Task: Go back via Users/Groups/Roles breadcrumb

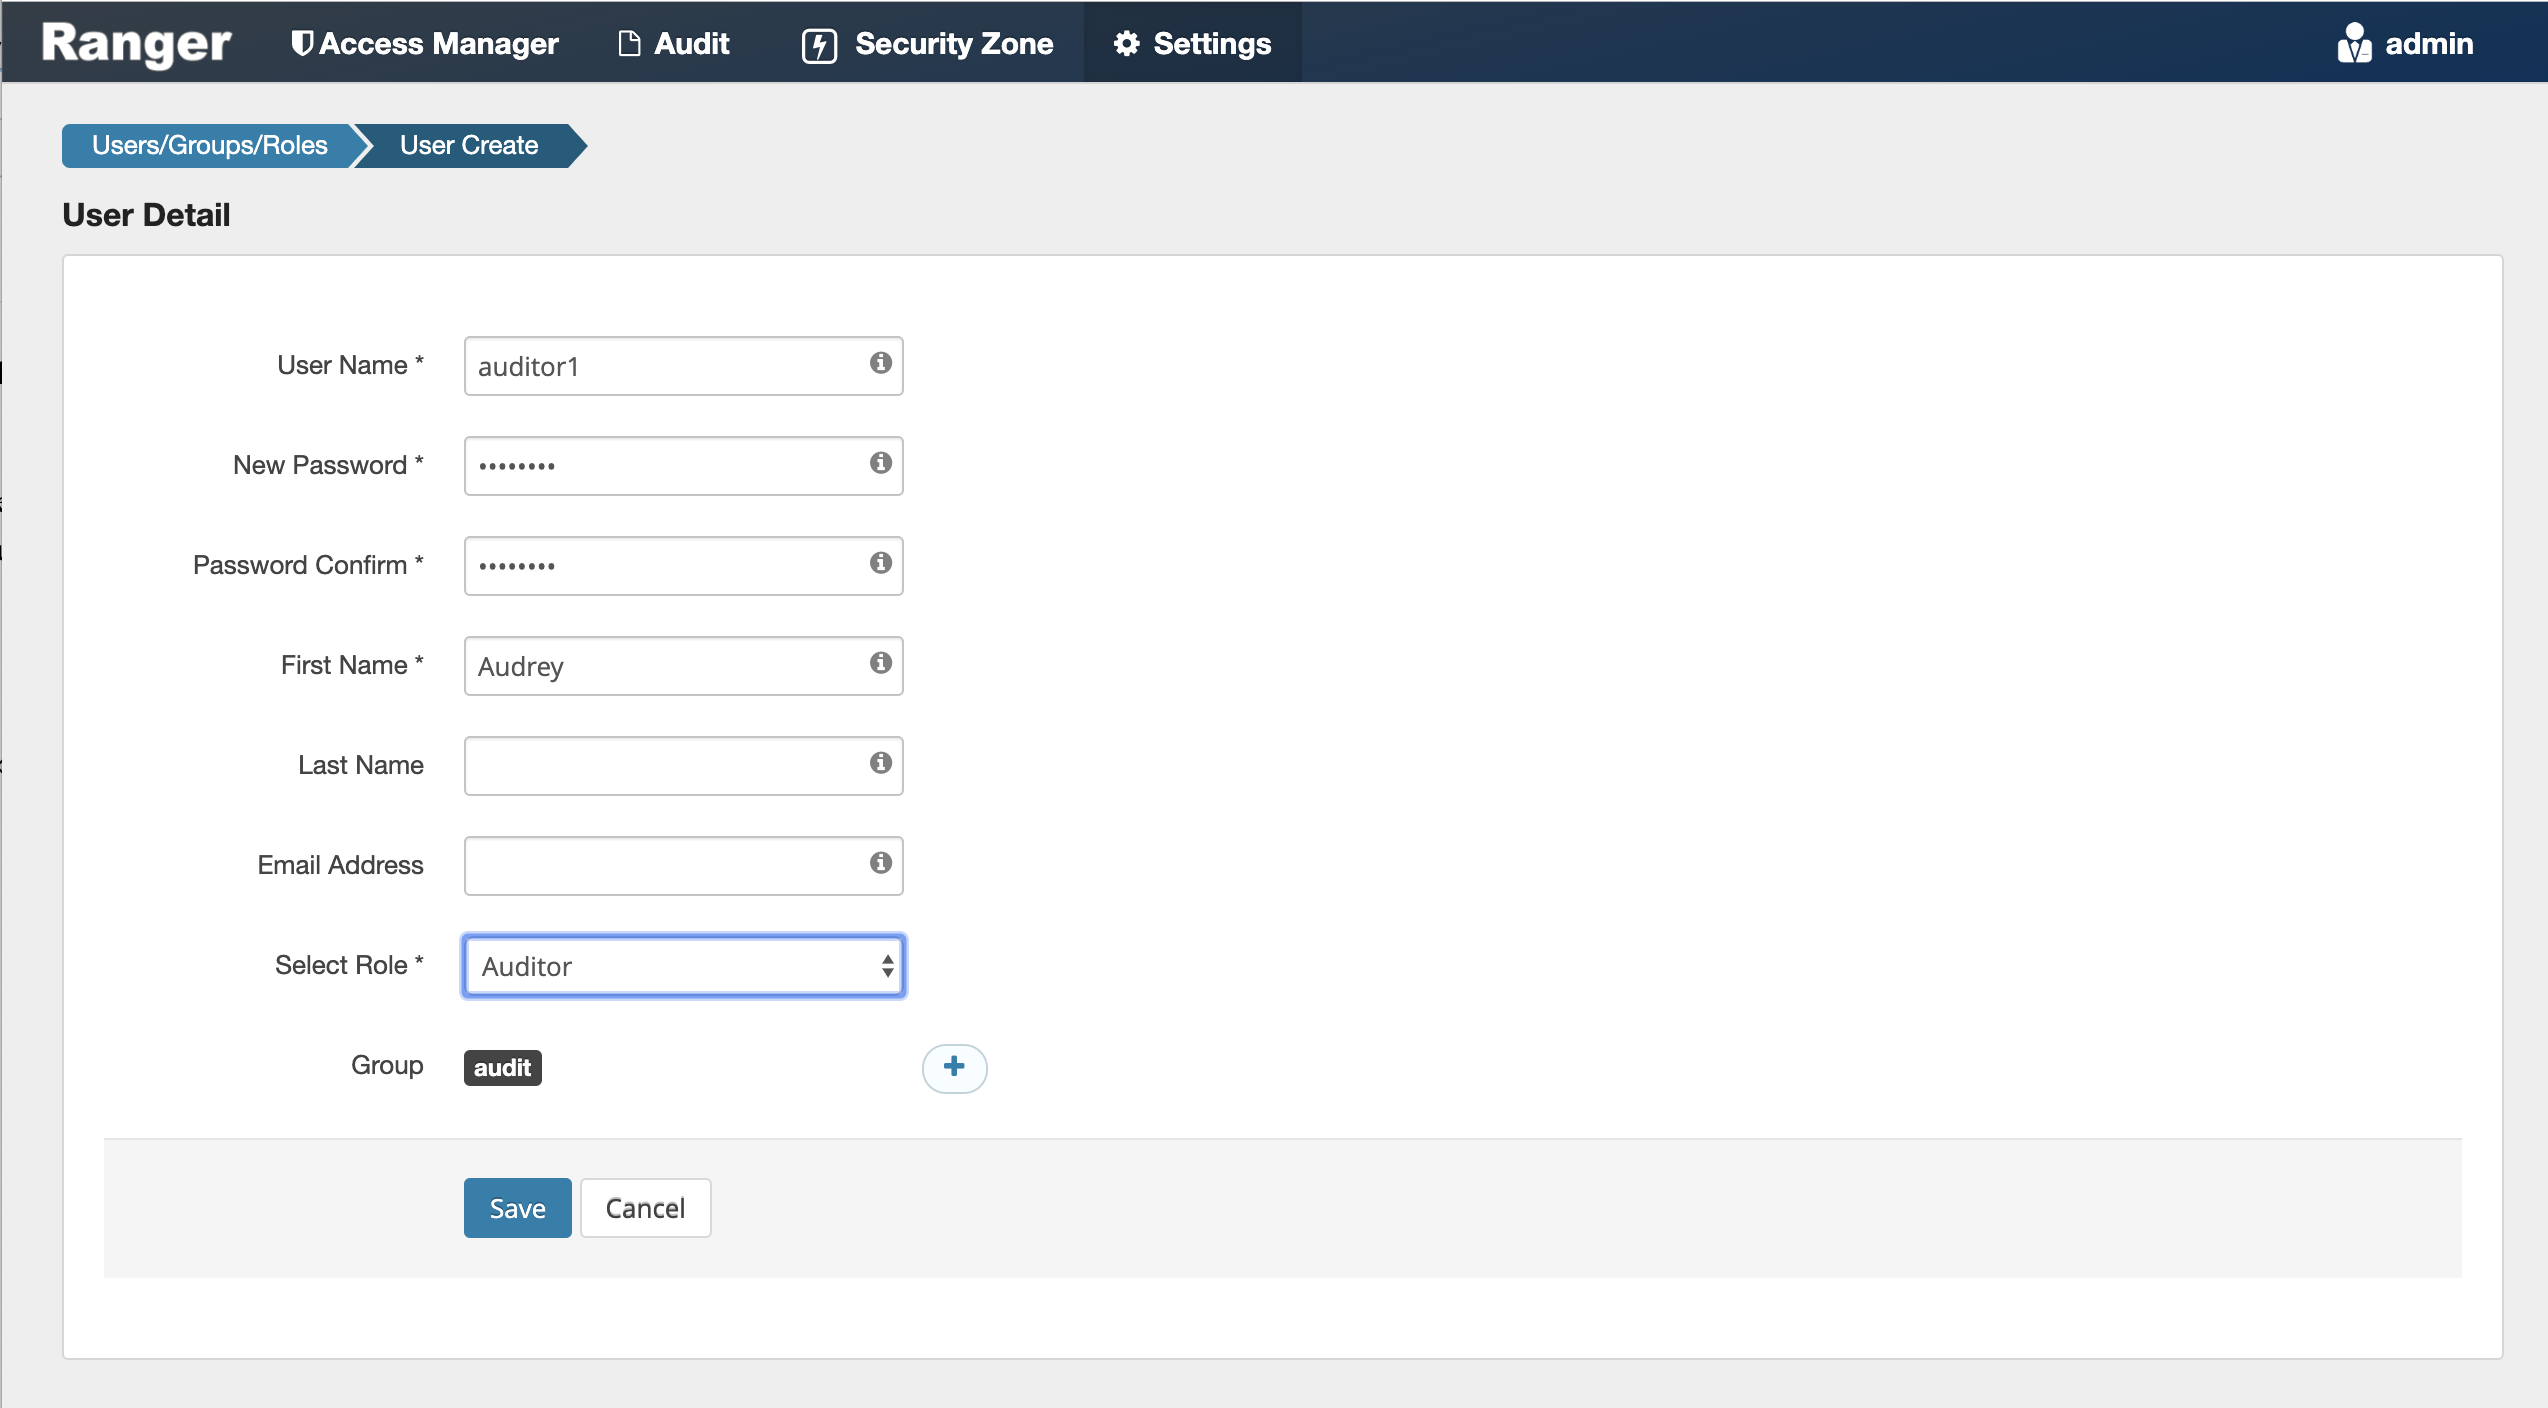Action: 208,145
